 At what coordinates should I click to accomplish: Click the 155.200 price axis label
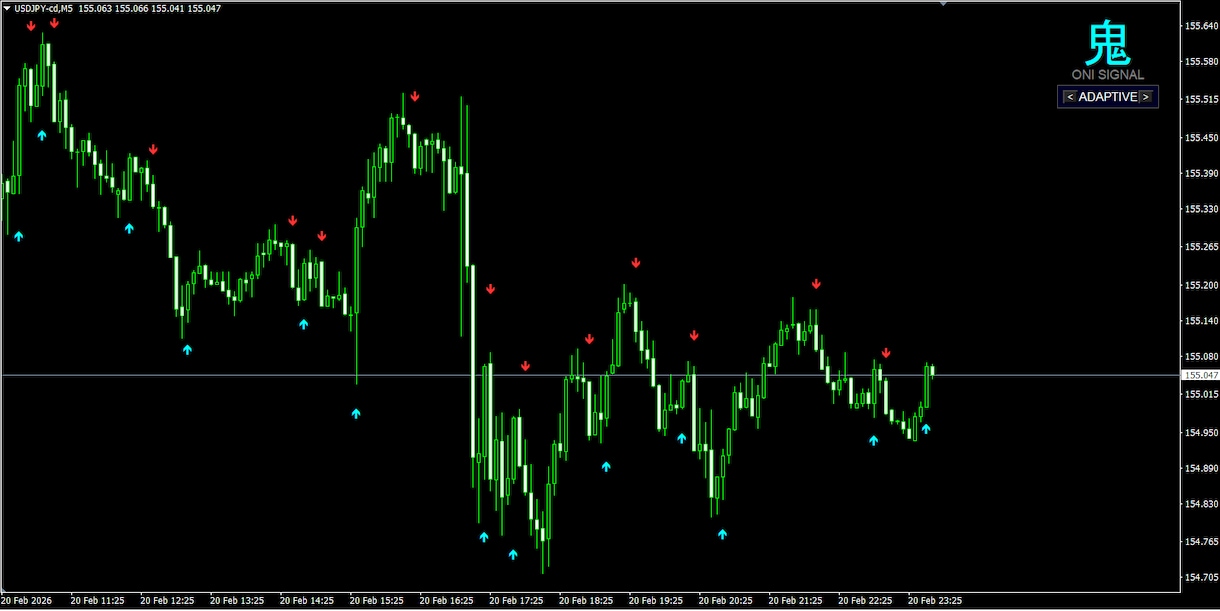1200,285
